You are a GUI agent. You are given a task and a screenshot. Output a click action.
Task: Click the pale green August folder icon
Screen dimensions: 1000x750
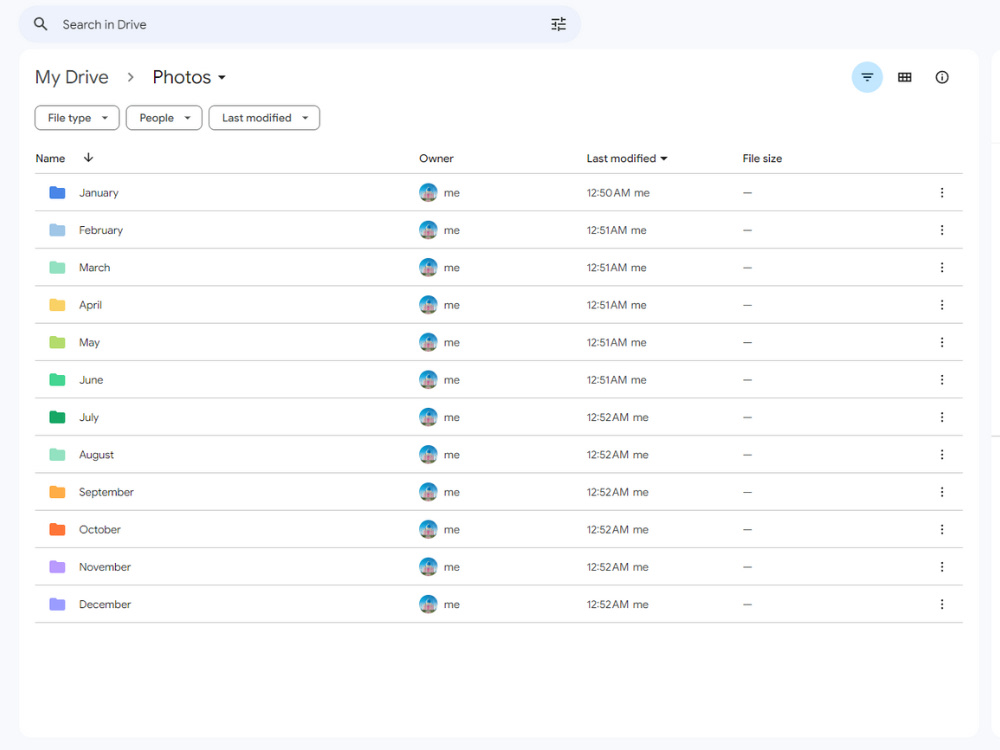coord(57,454)
